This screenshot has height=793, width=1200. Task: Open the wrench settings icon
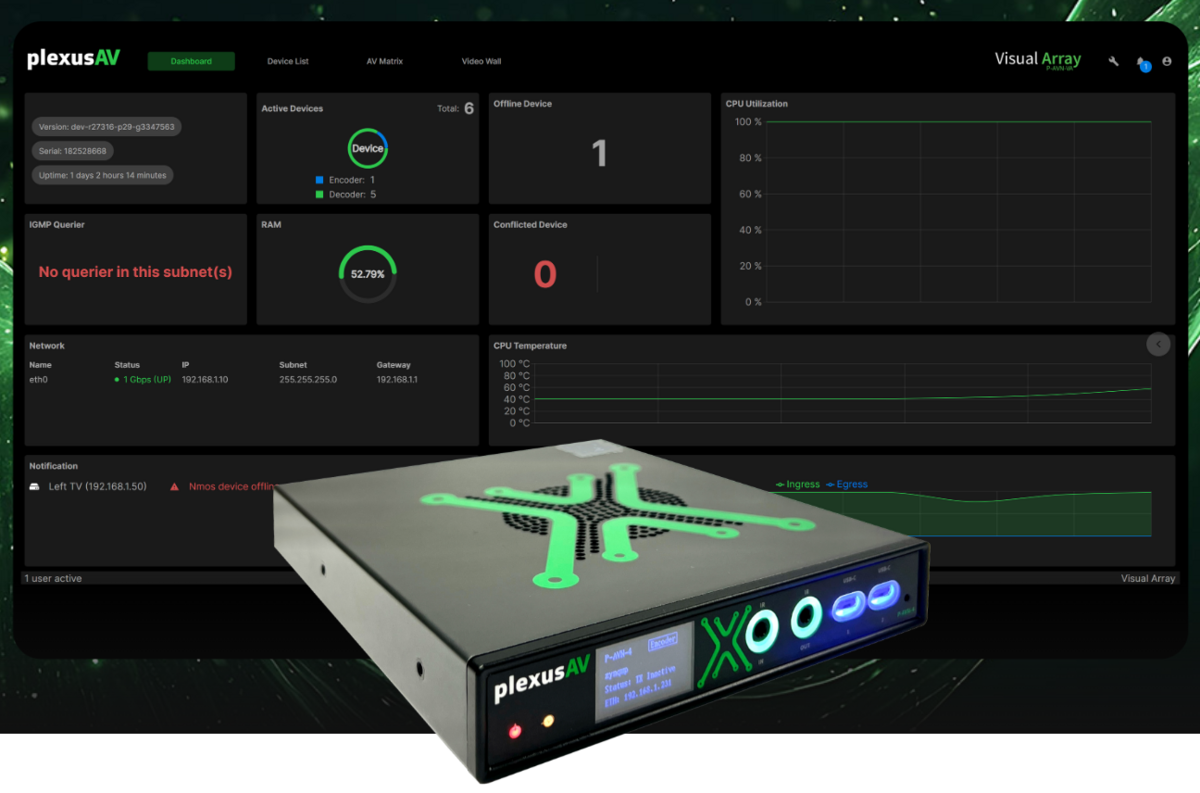(1114, 61)
